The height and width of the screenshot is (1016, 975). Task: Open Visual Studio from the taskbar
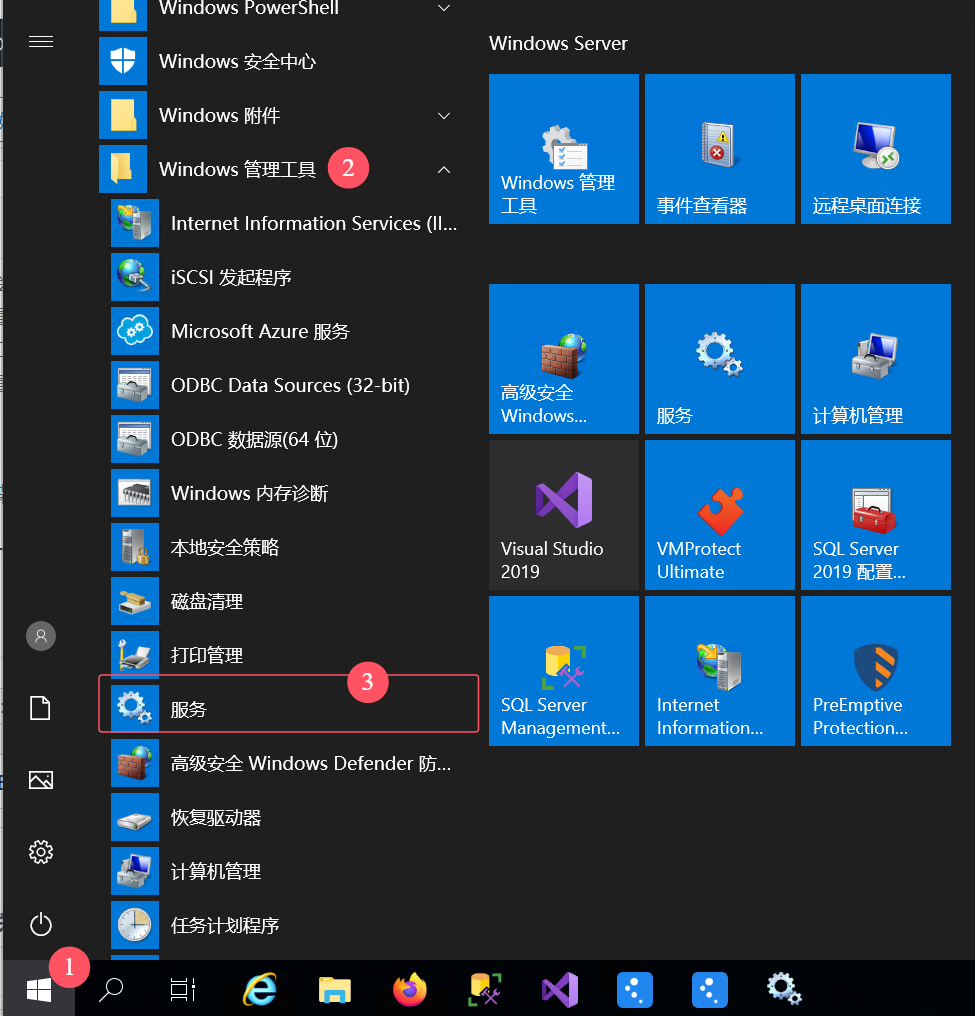(560, 989)
